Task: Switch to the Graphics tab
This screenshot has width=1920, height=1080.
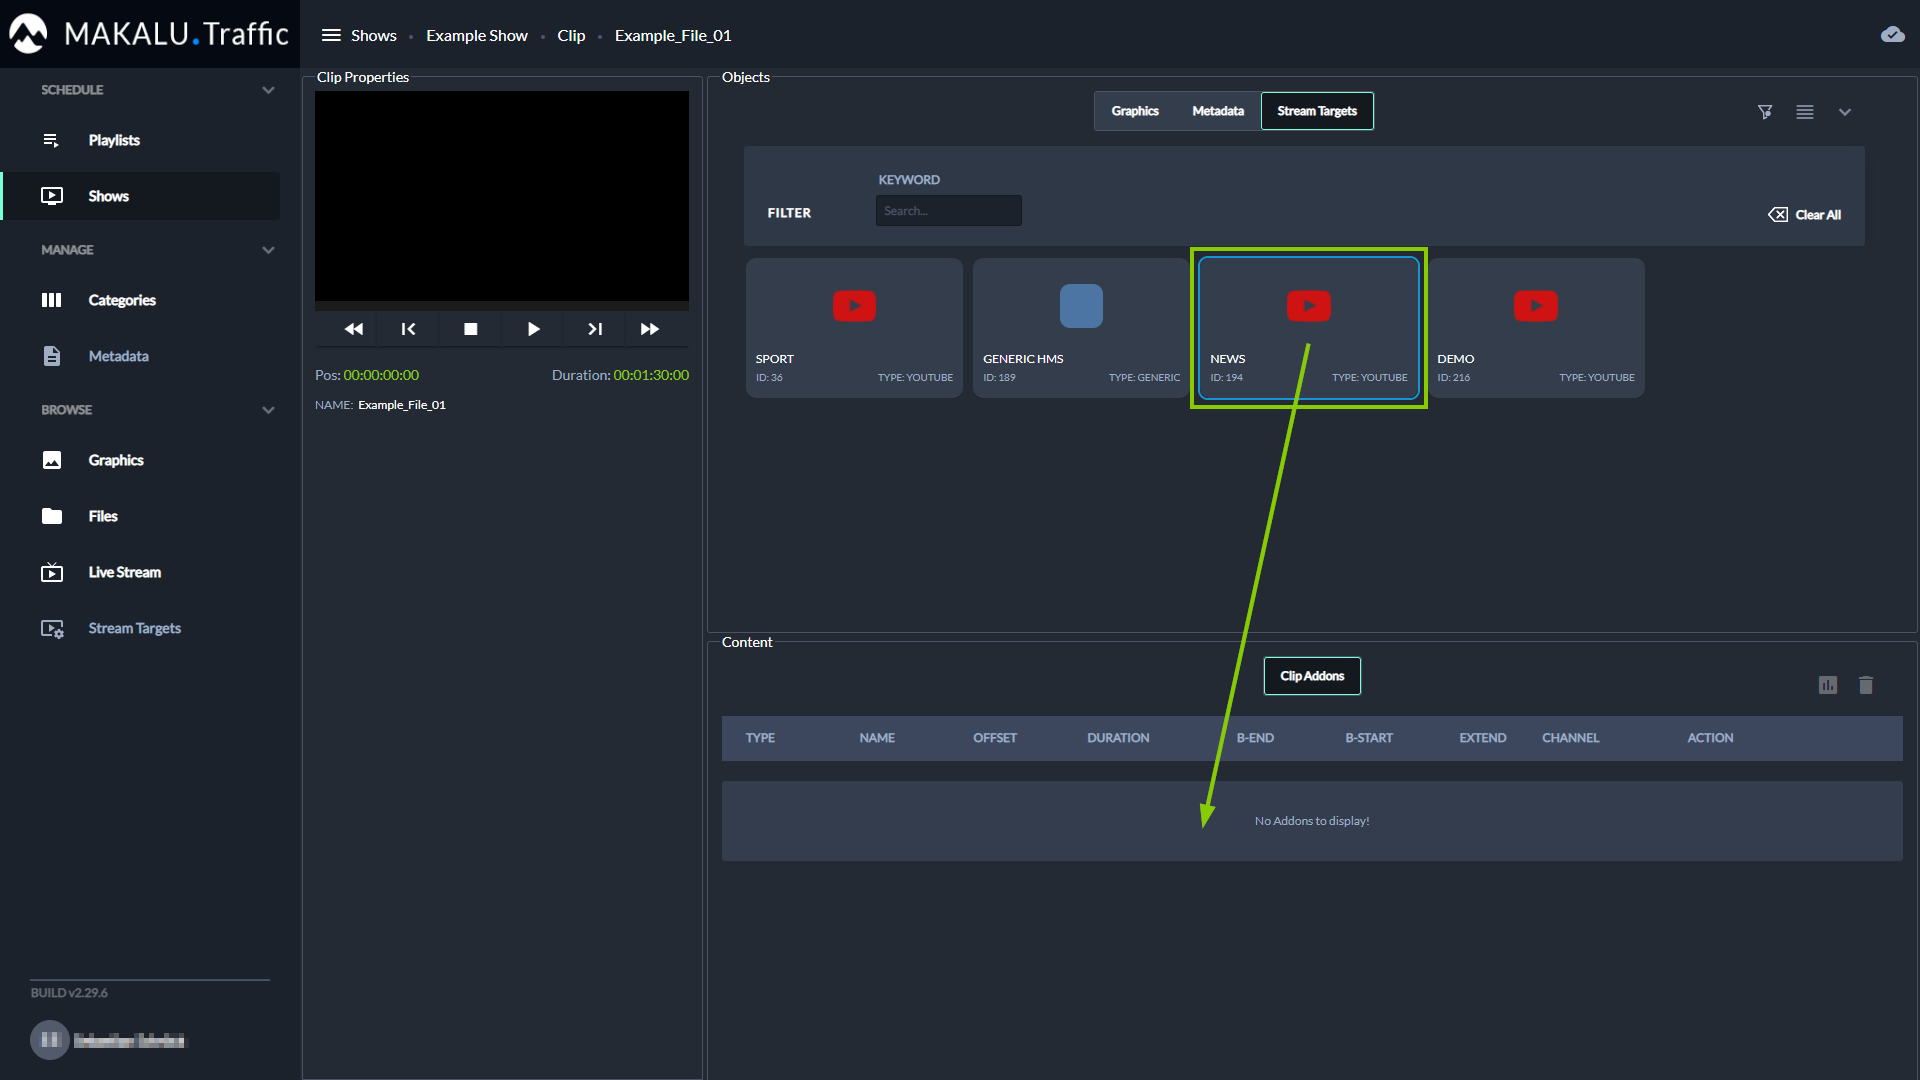Action: click(1135, 111)
